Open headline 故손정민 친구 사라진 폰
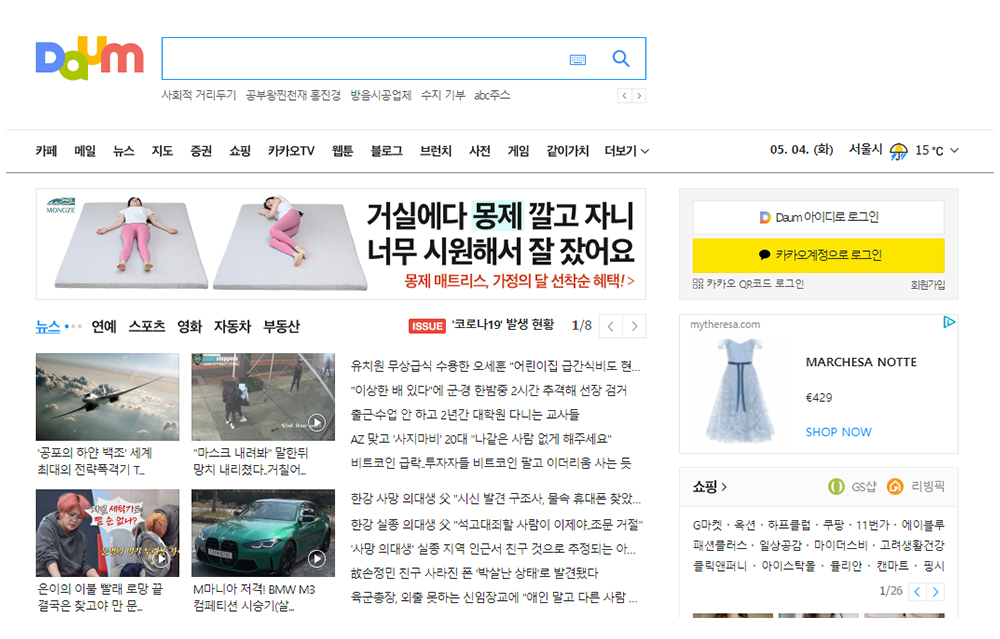This screenshot has width=1000, height=639. pos(474,573)
